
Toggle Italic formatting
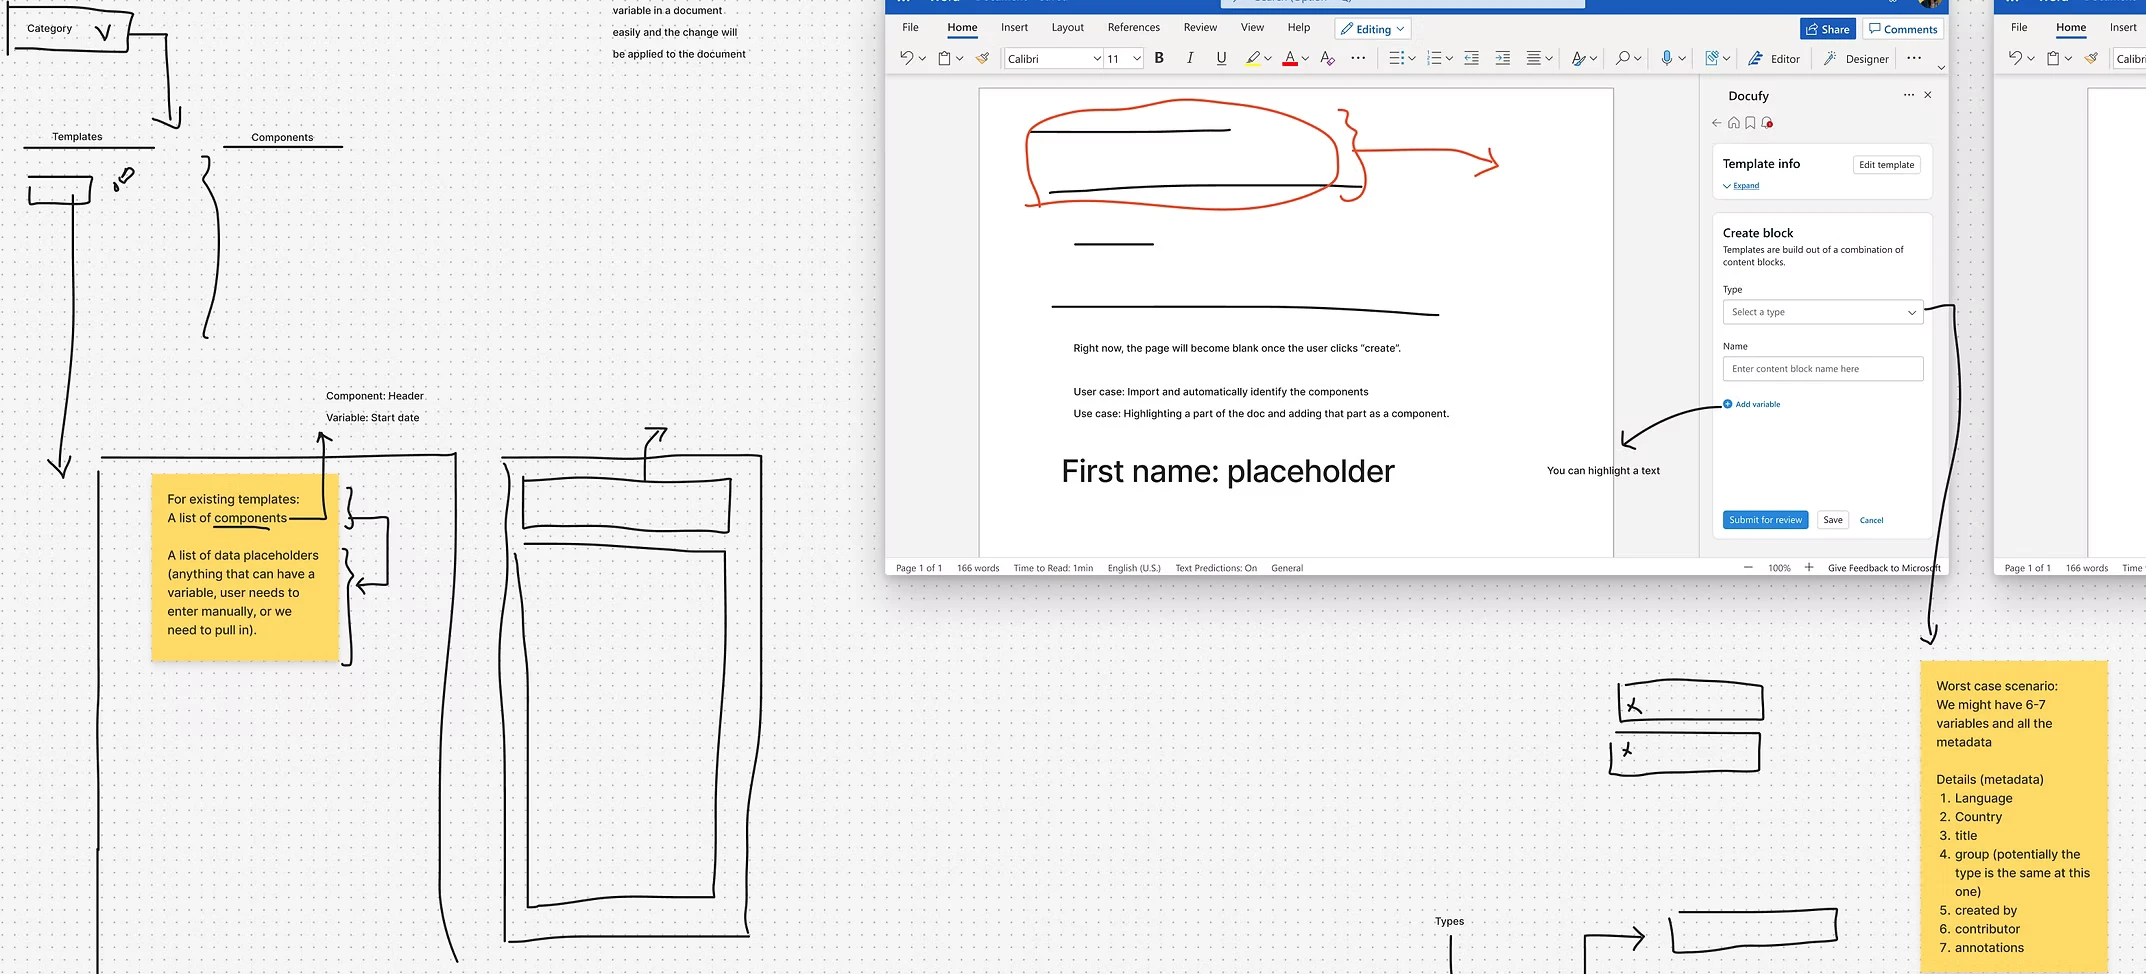click(1190, 58)
